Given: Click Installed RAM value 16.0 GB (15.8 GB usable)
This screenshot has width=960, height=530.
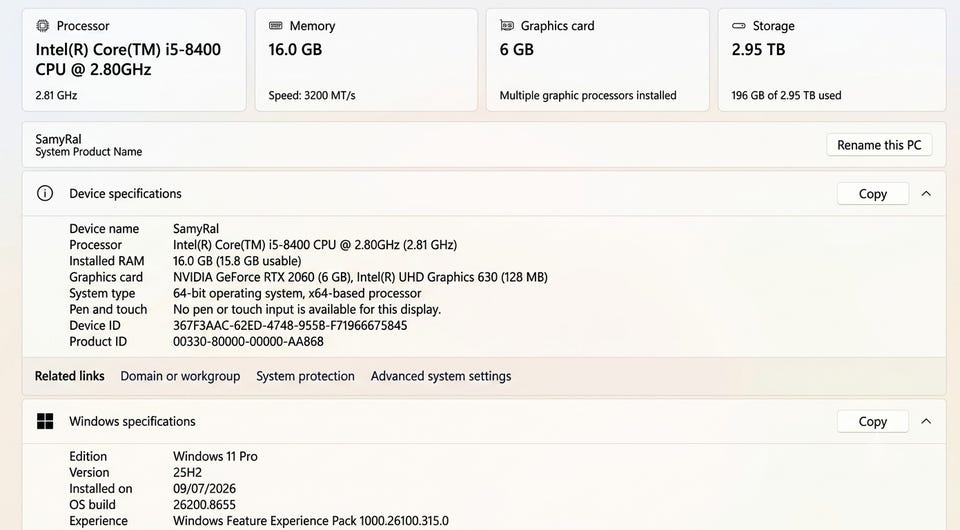Looking at the screenshot, I should coord(237,261).
